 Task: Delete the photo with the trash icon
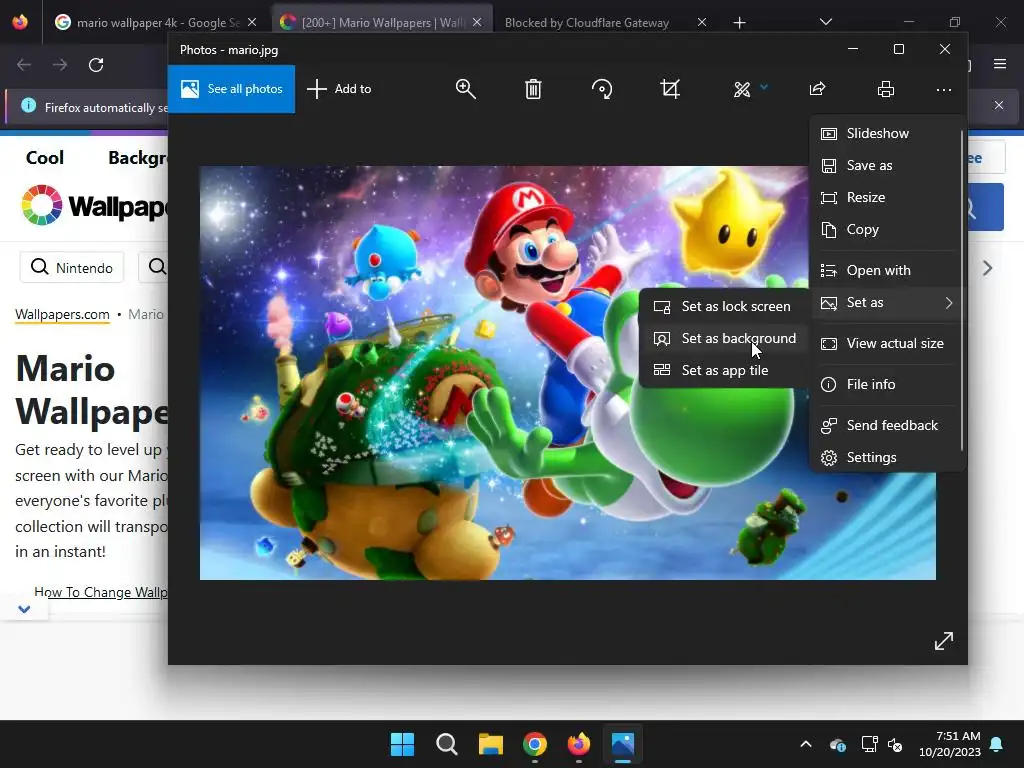(533, 89)
